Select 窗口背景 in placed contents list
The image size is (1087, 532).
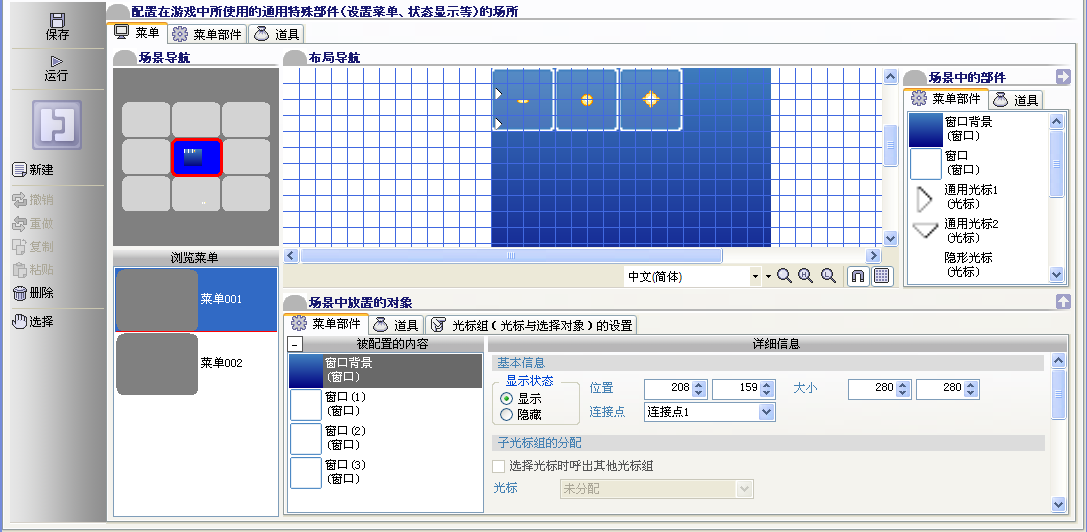coord(385,371)
